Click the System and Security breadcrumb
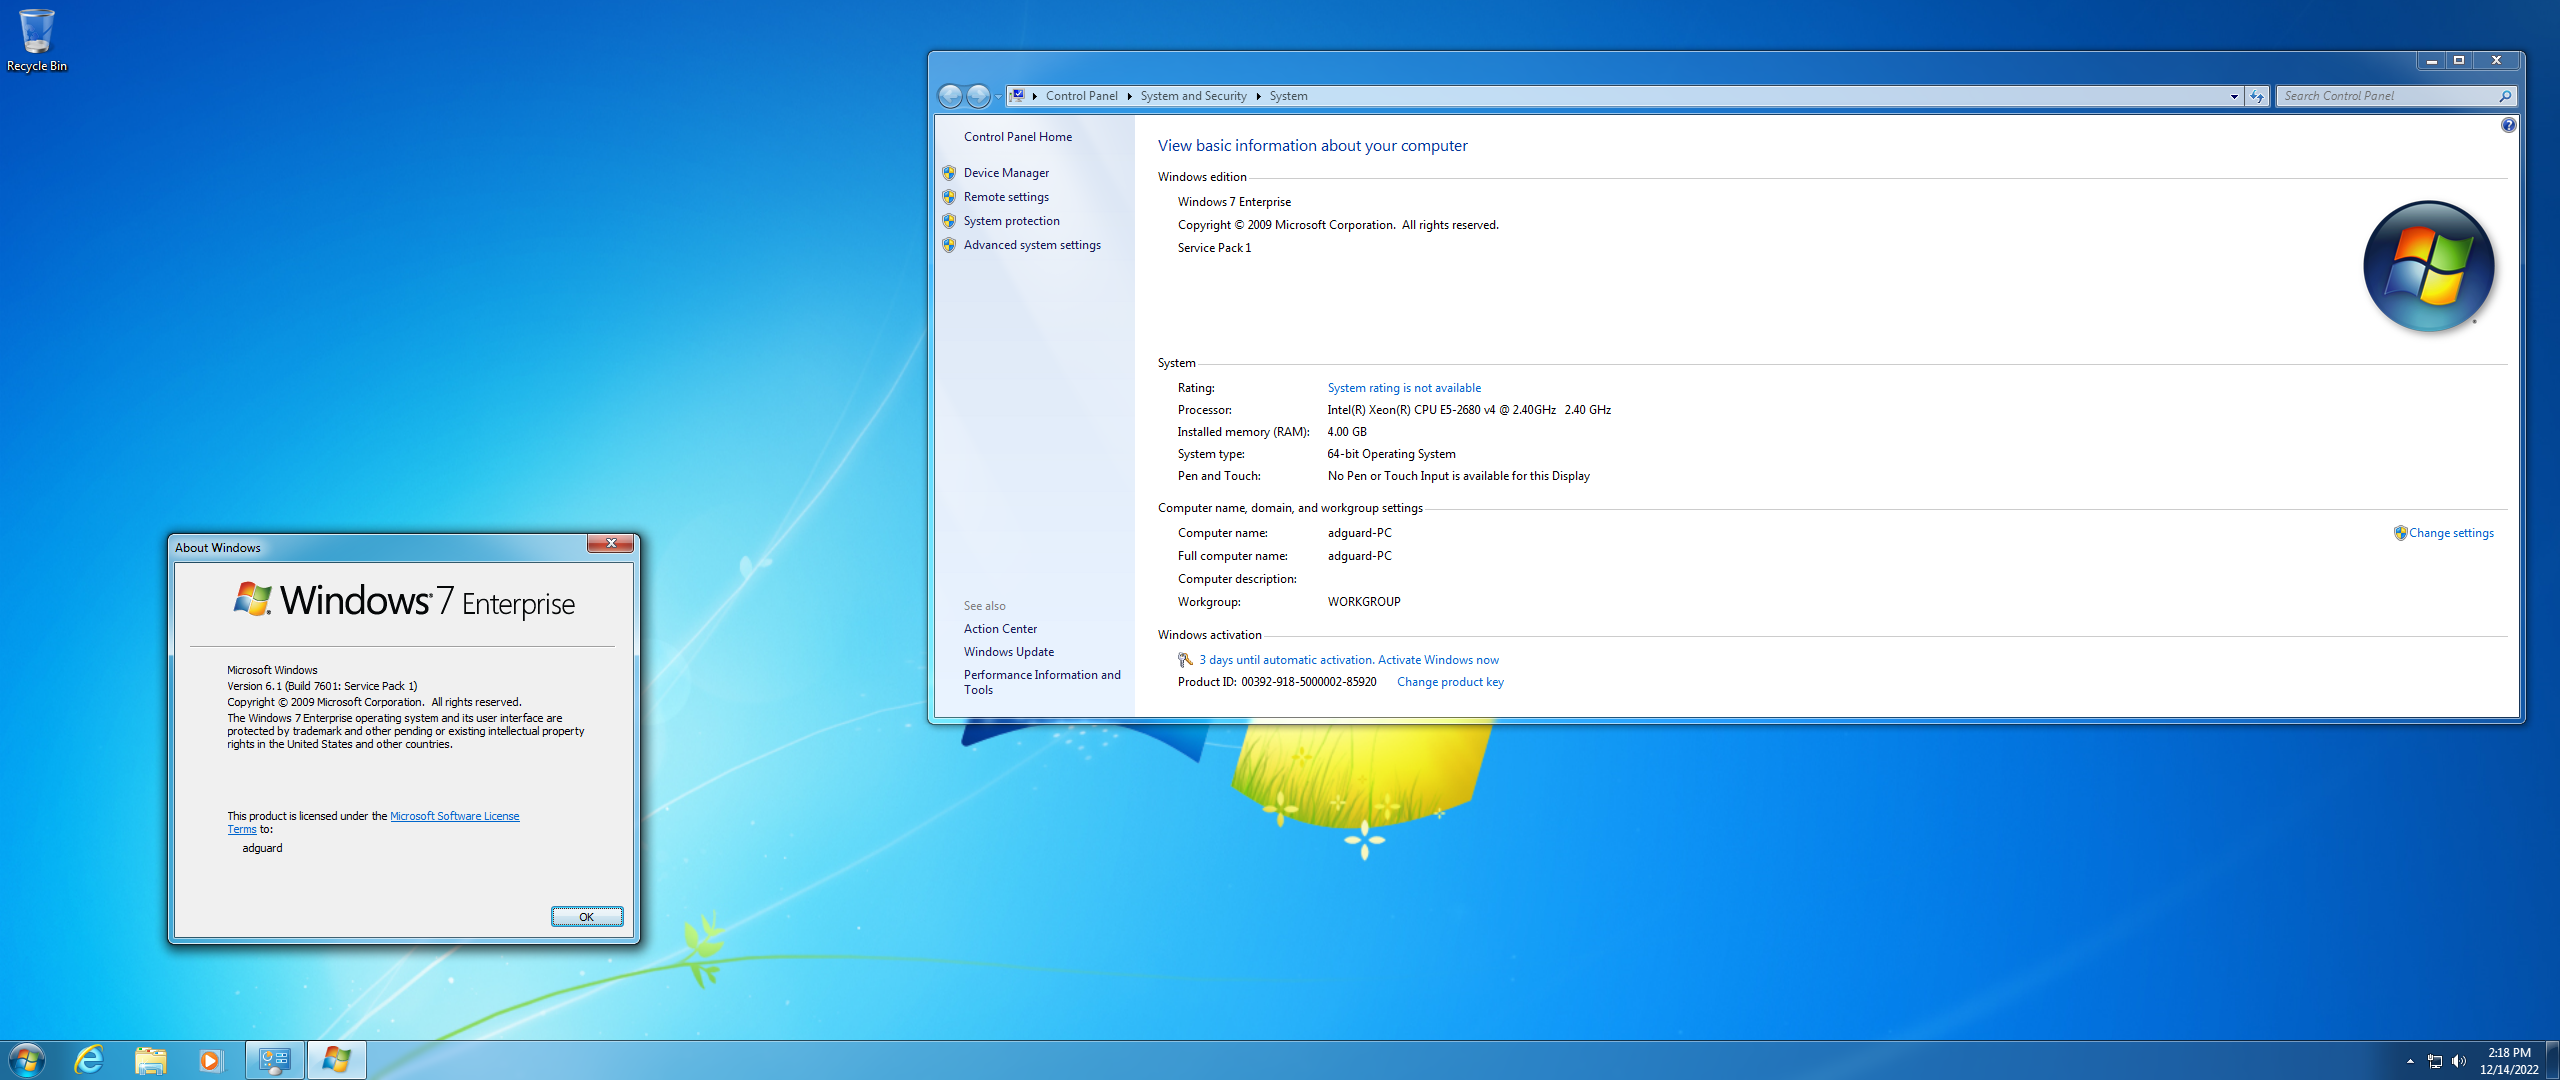This screenshot has height=1080, width=2560. (x=1193, y=96)
